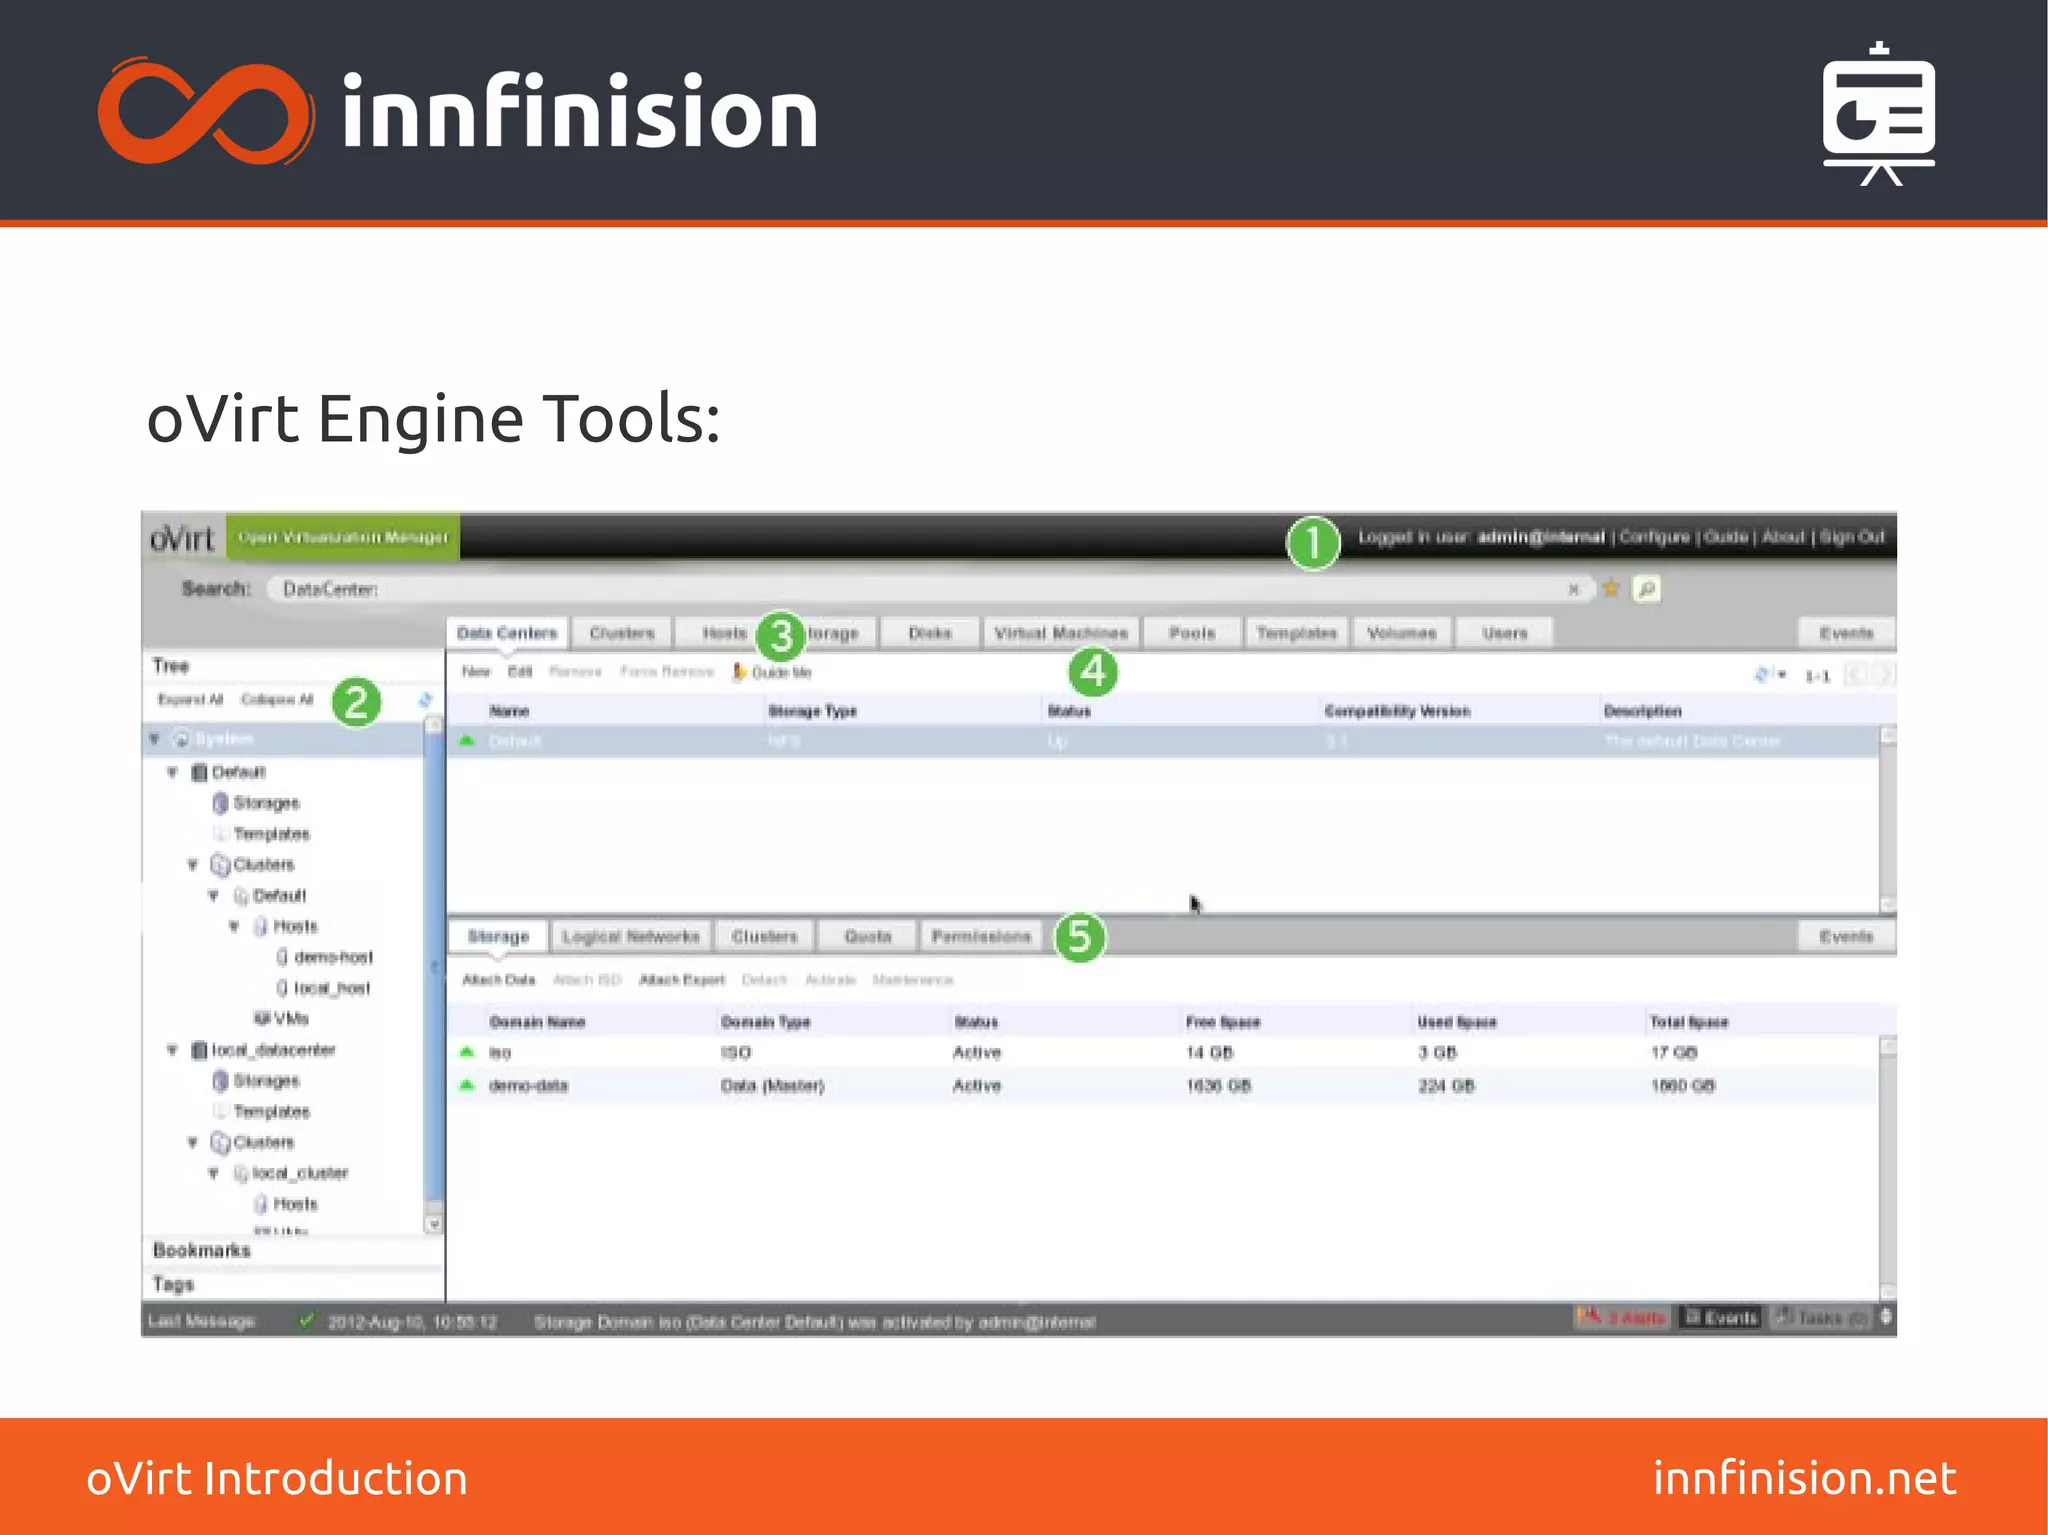Click the Sign Out link

pos(1852,537)
